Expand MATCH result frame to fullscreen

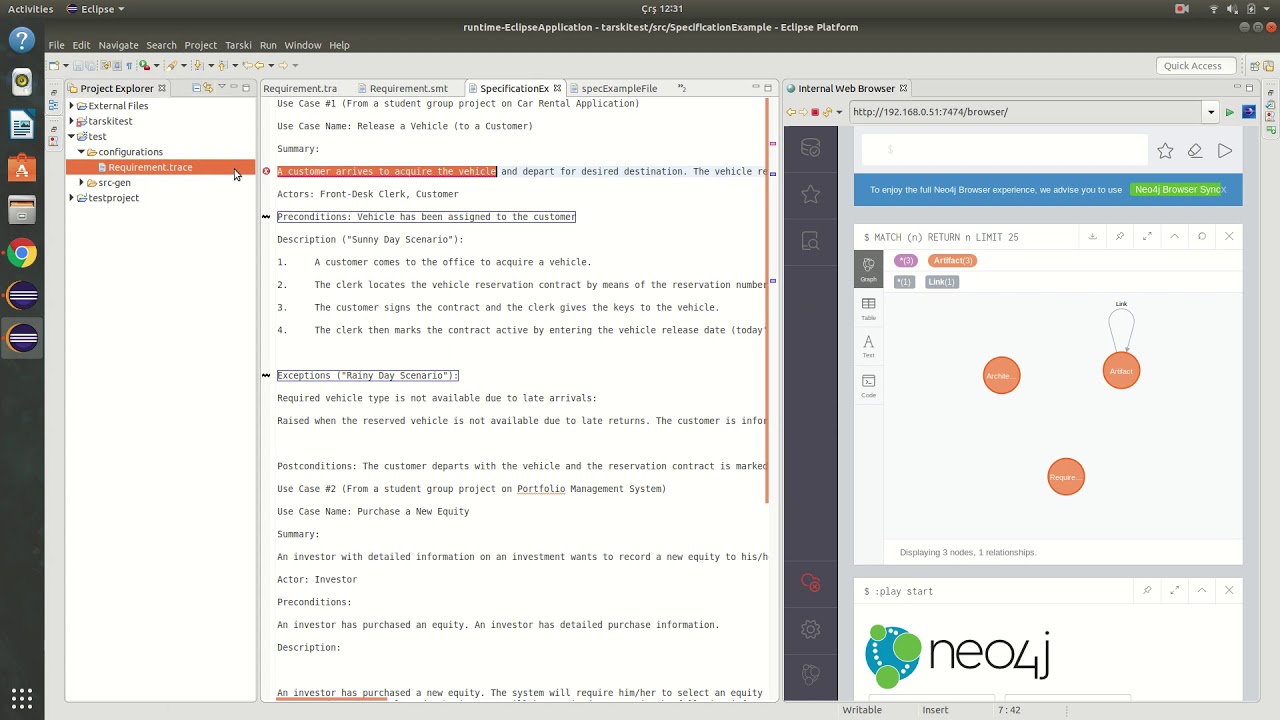pyautogui.click(x=1147, y=237)
